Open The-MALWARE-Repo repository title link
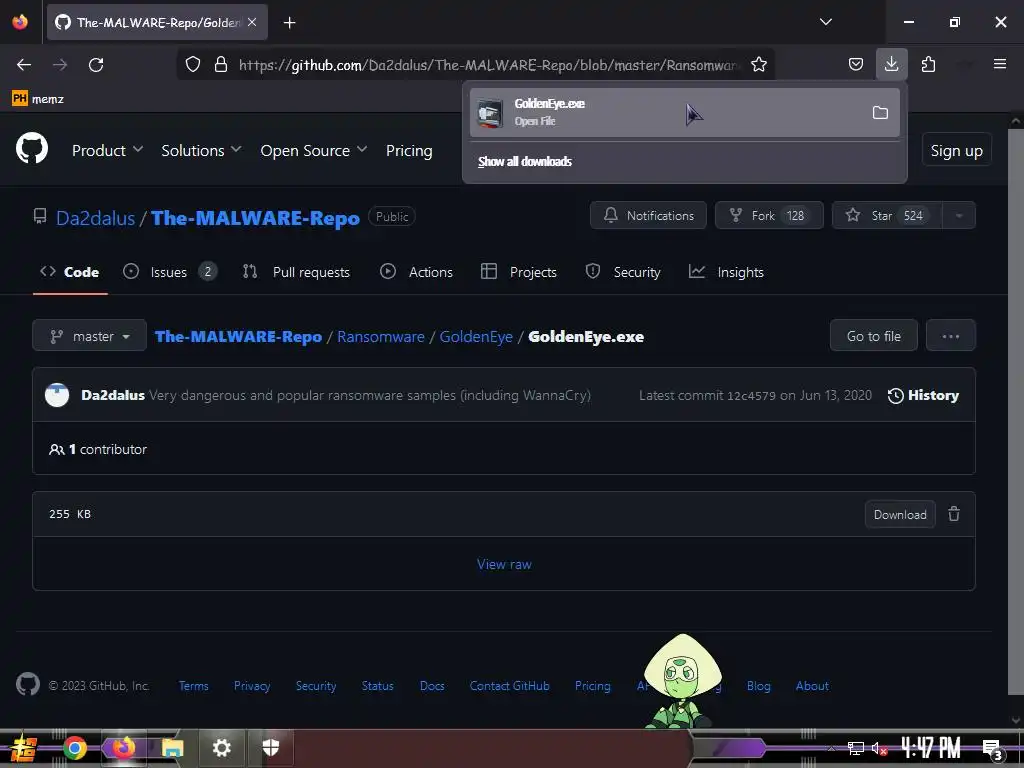 tap(255, 217)
